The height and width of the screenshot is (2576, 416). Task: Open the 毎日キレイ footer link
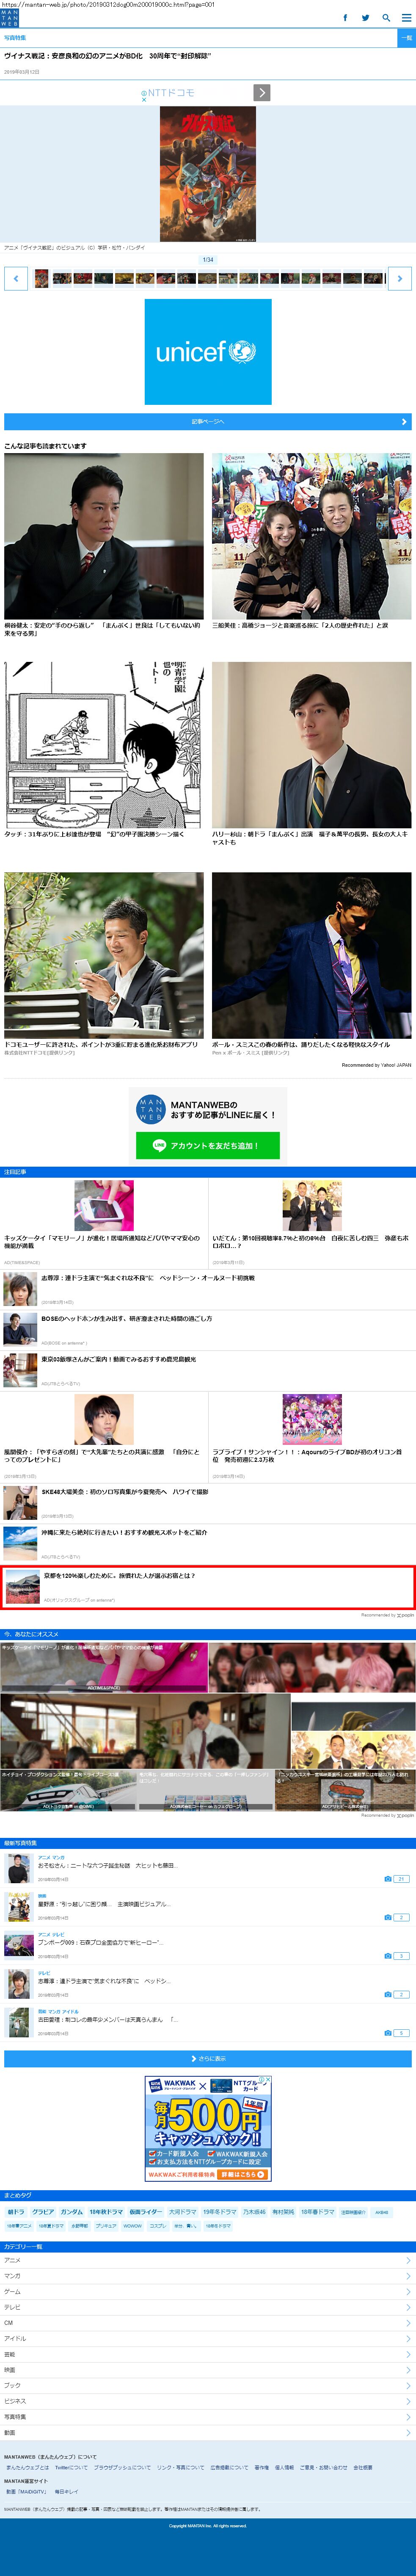click(66, 2492)
